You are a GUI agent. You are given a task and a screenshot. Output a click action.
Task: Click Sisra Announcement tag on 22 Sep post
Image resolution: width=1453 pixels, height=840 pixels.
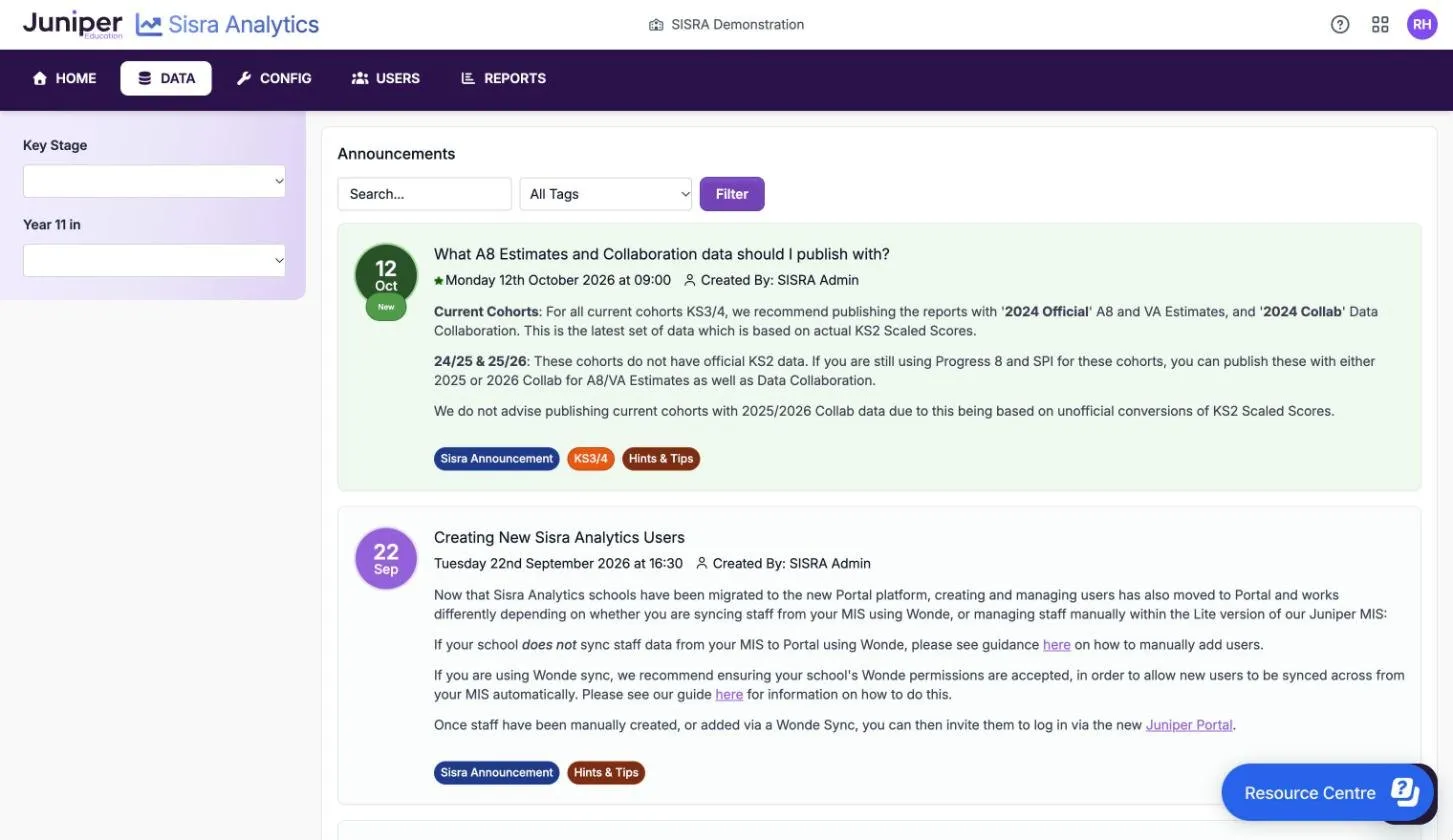click(497, 773)
